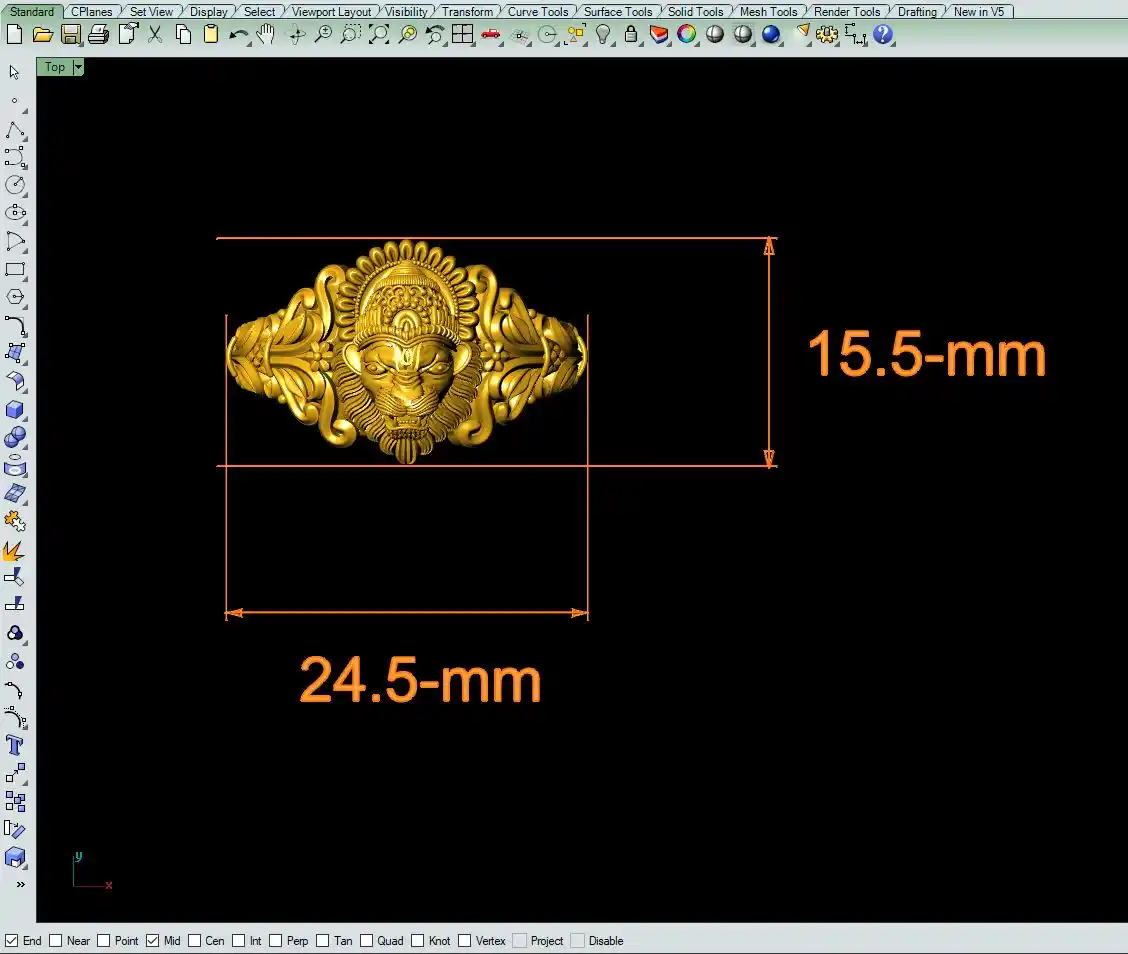
Task: Open the Help question mark icon
Action: pyautogui.click(x=882, y=35)
